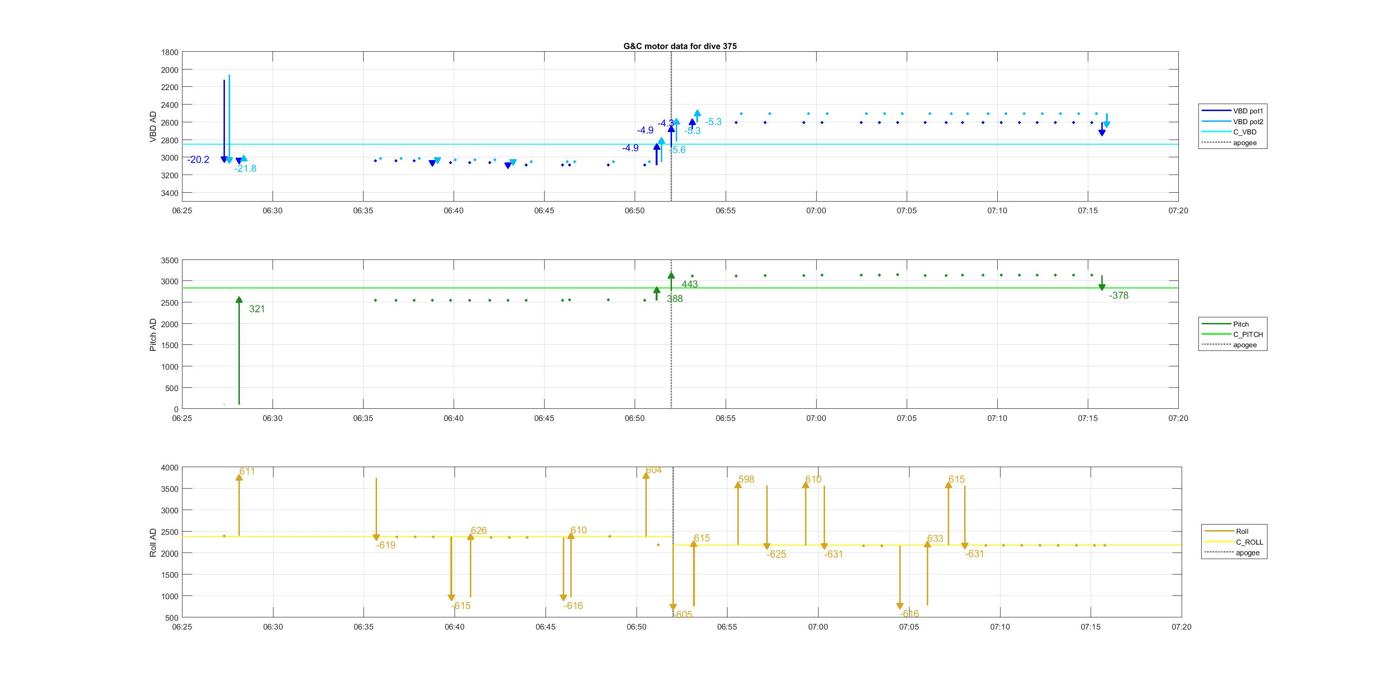
Task: Click the '-21.8' VBD data label
Action: [x=245, y=169]
